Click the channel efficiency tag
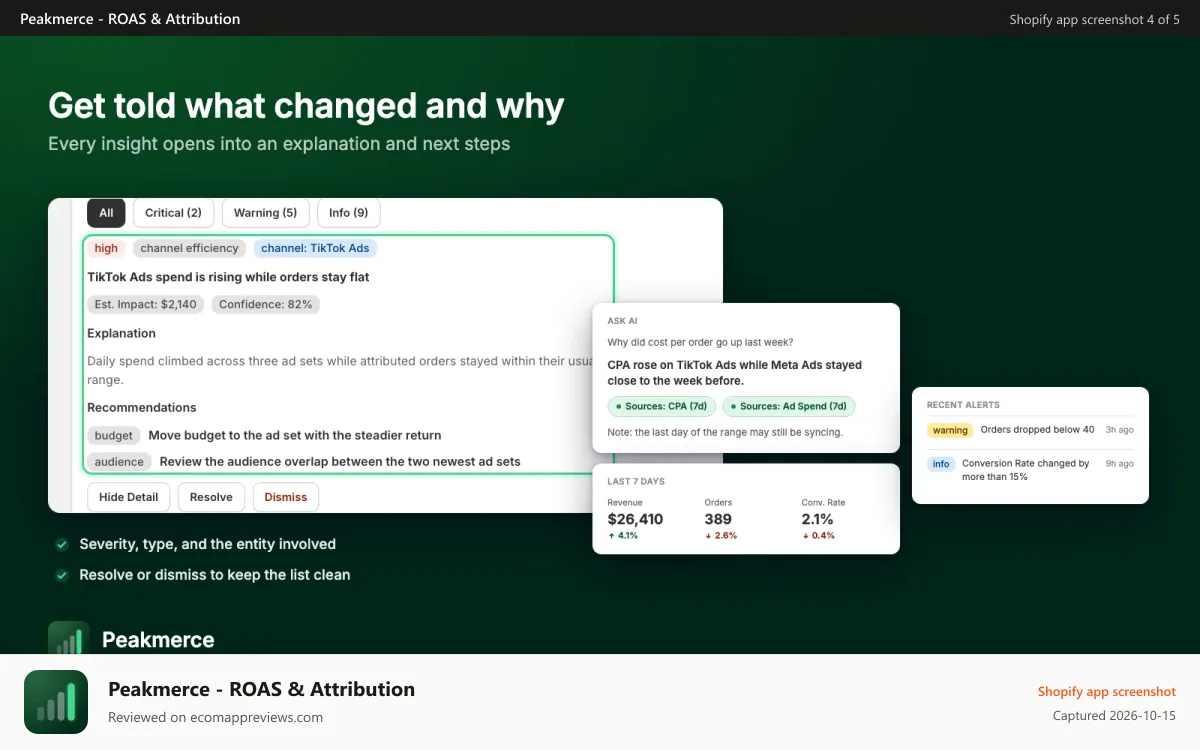 [x=189, y=248]
